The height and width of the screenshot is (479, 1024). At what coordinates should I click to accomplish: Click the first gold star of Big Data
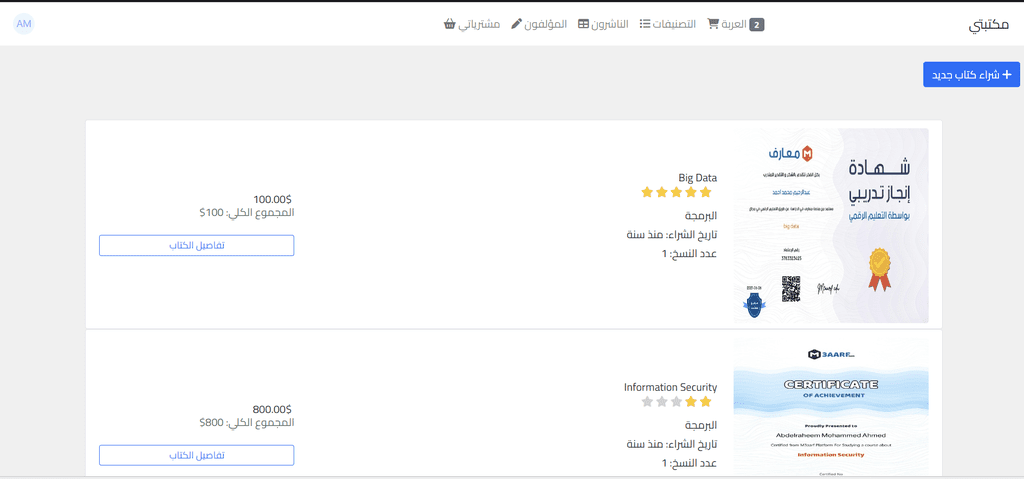coord(705,192)
